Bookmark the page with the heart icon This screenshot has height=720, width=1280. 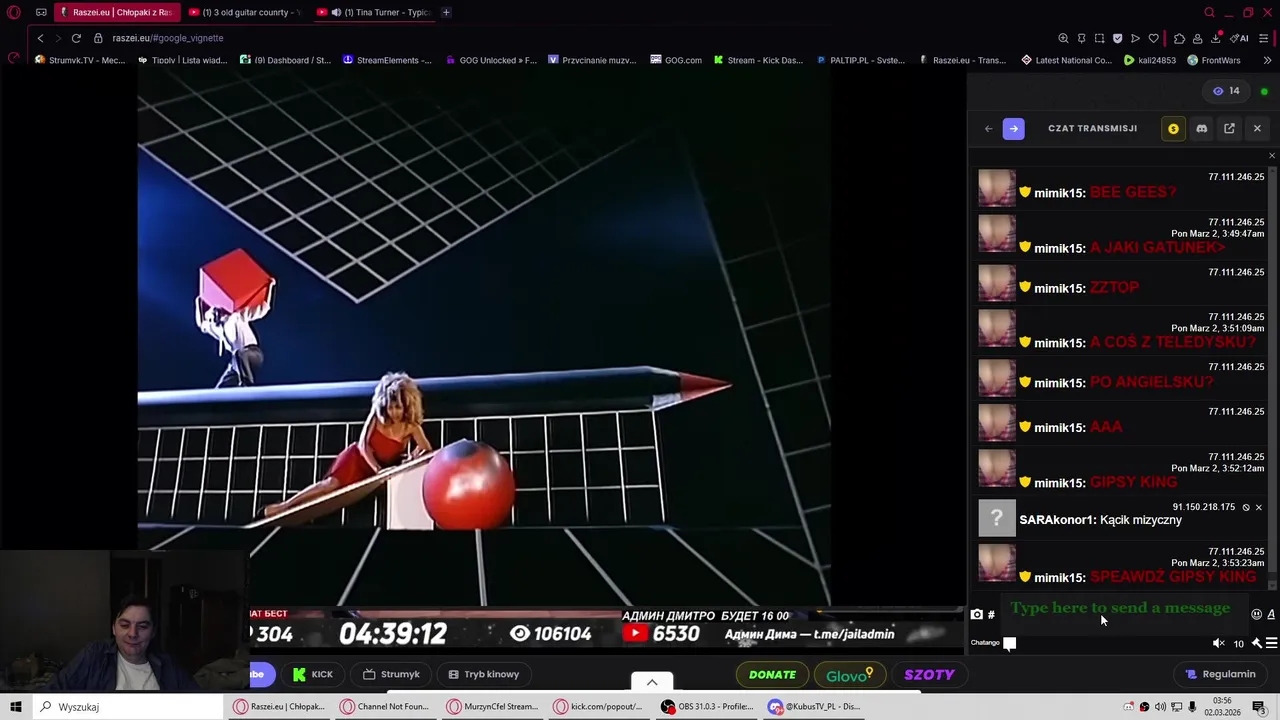pyautogui.click(x=1153, y=38)
